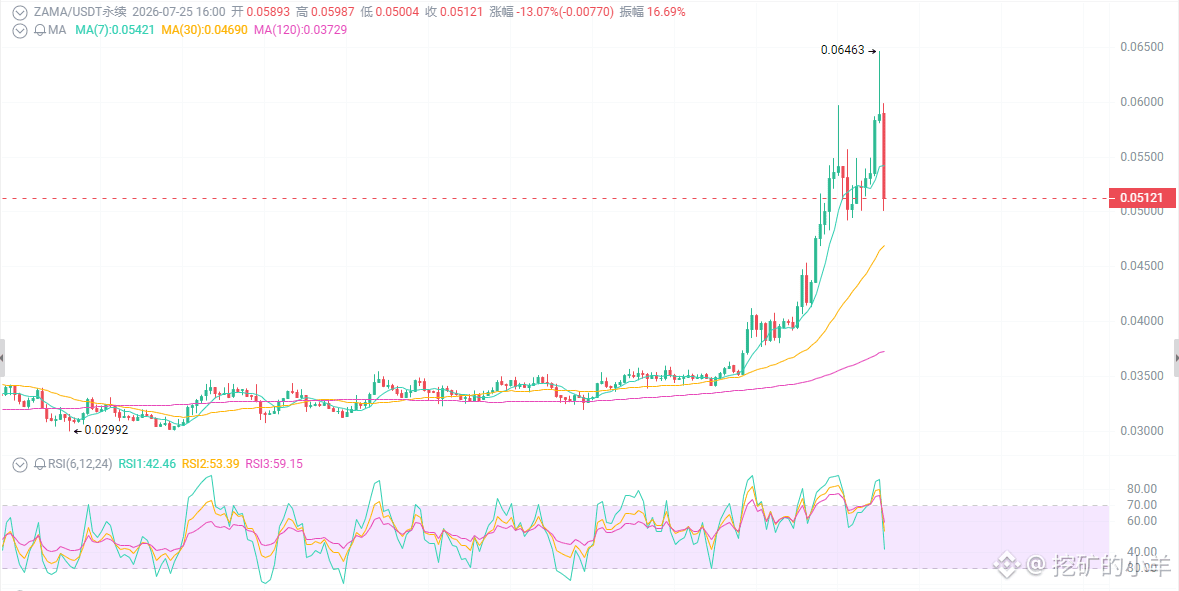
Task: Collapse the RSI(6,12,24) indicator chevron
Action: click(20, 464)
